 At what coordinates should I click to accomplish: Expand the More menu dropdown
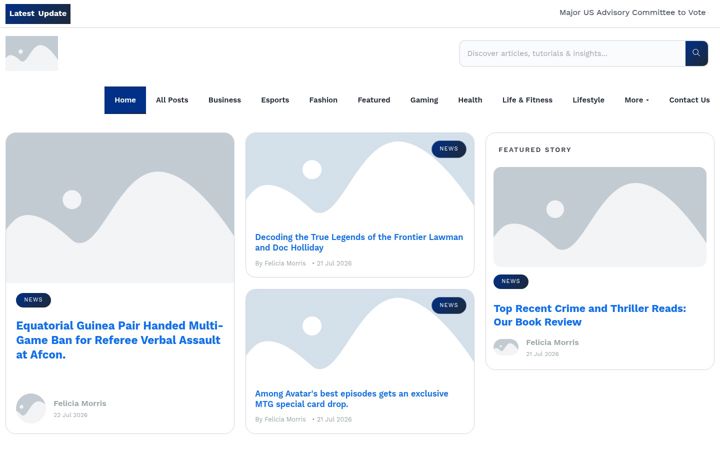(x=636, y=100)
